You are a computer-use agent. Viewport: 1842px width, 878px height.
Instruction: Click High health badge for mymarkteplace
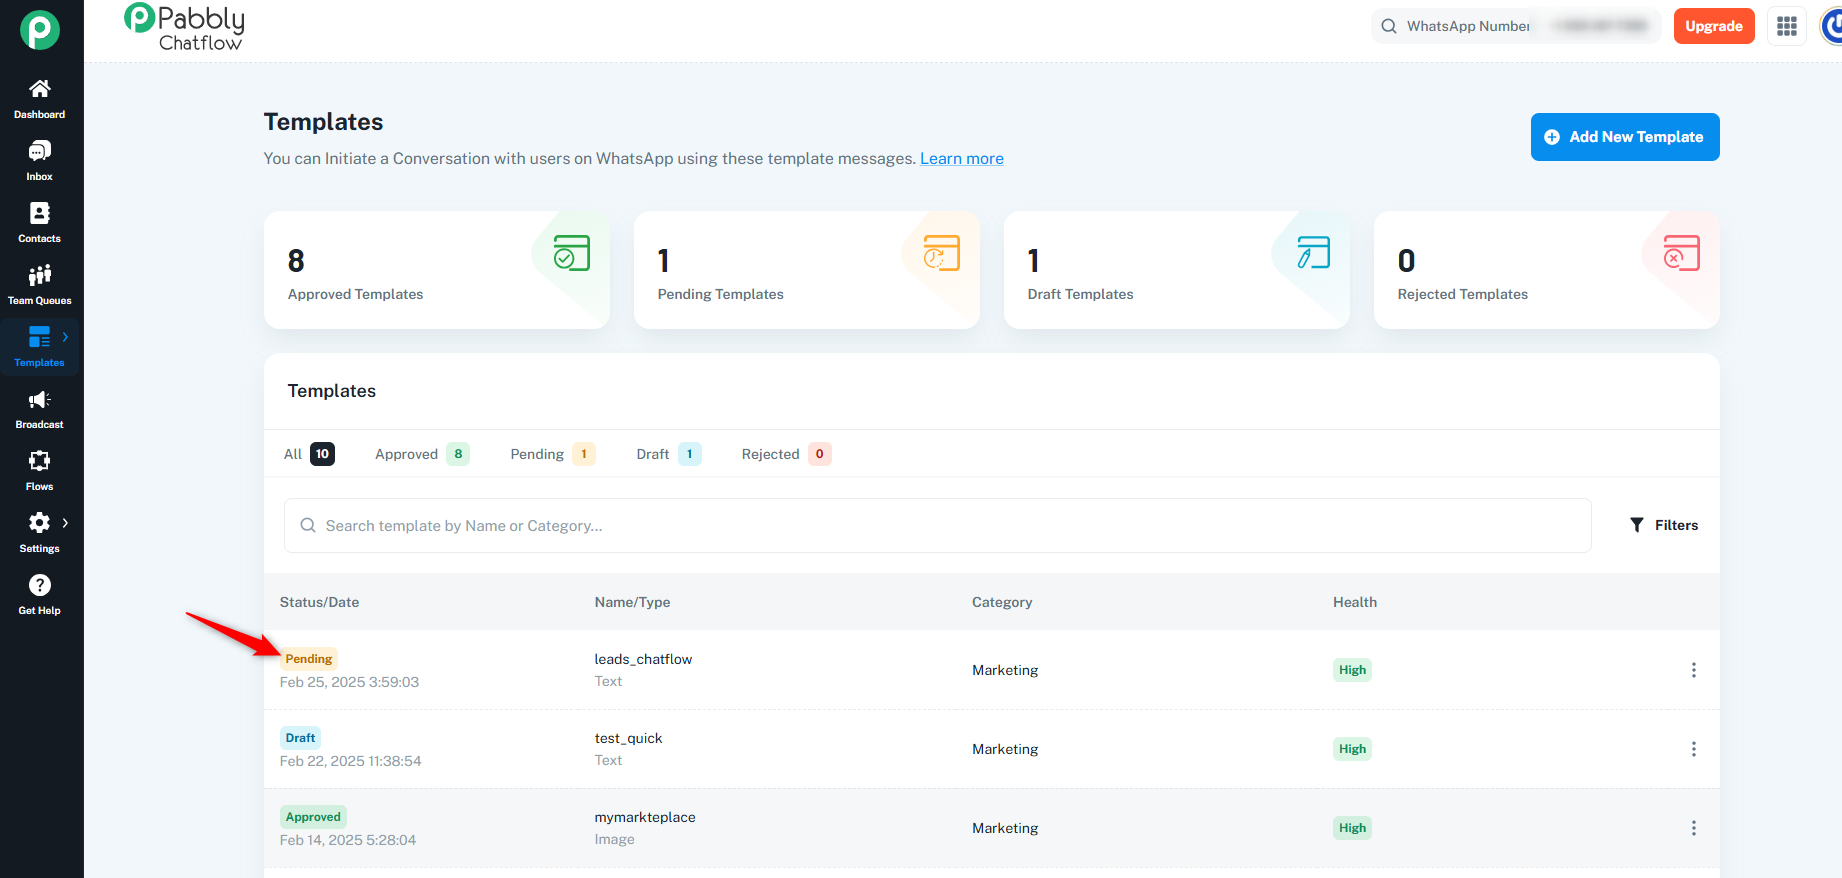click(x=1352, y=828)
